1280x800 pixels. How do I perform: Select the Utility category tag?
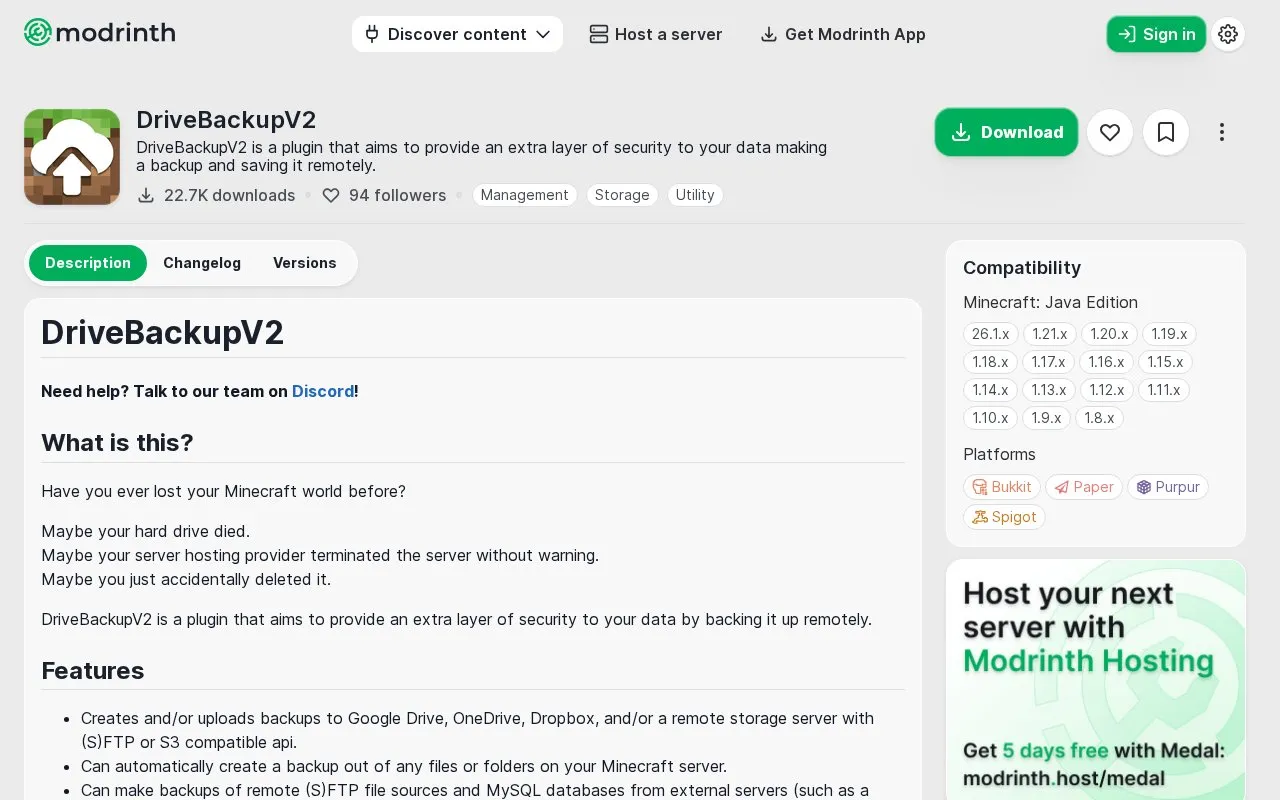(695, 195)
